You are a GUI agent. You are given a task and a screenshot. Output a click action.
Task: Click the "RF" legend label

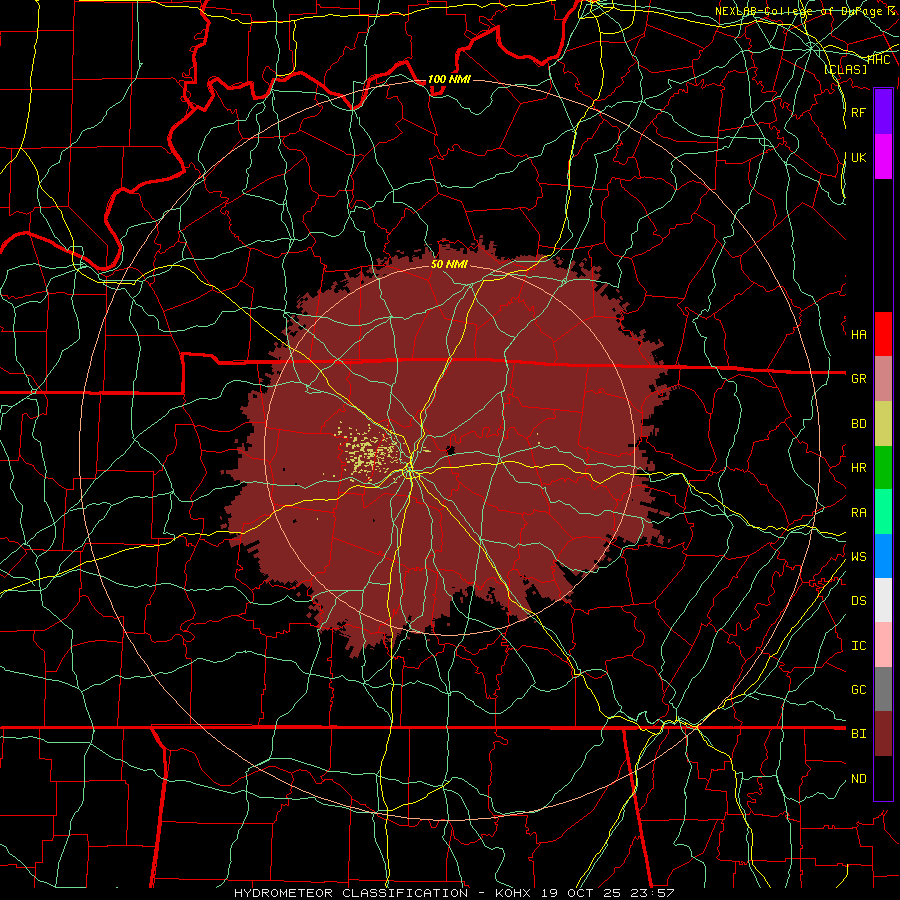point(858,112)
